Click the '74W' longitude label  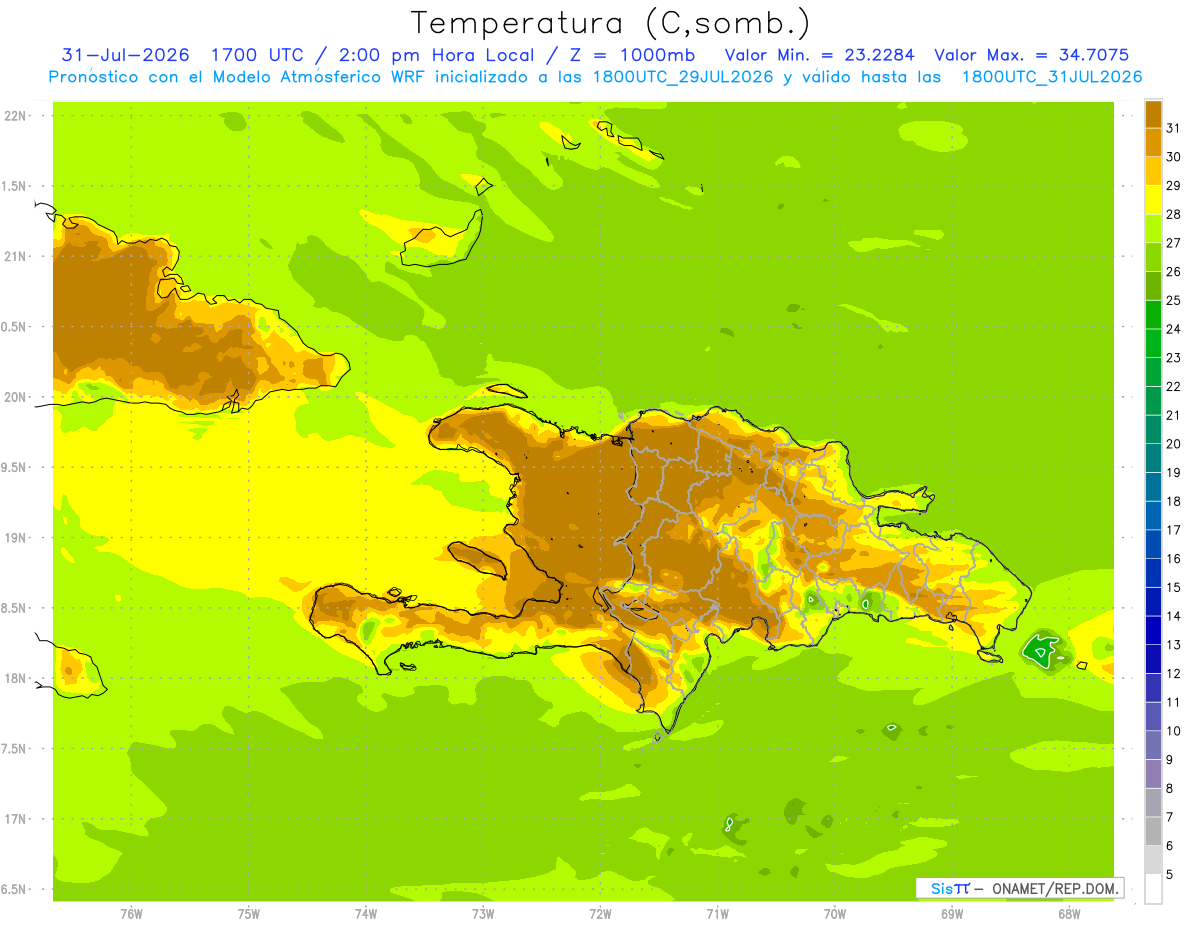pos(365,913)
